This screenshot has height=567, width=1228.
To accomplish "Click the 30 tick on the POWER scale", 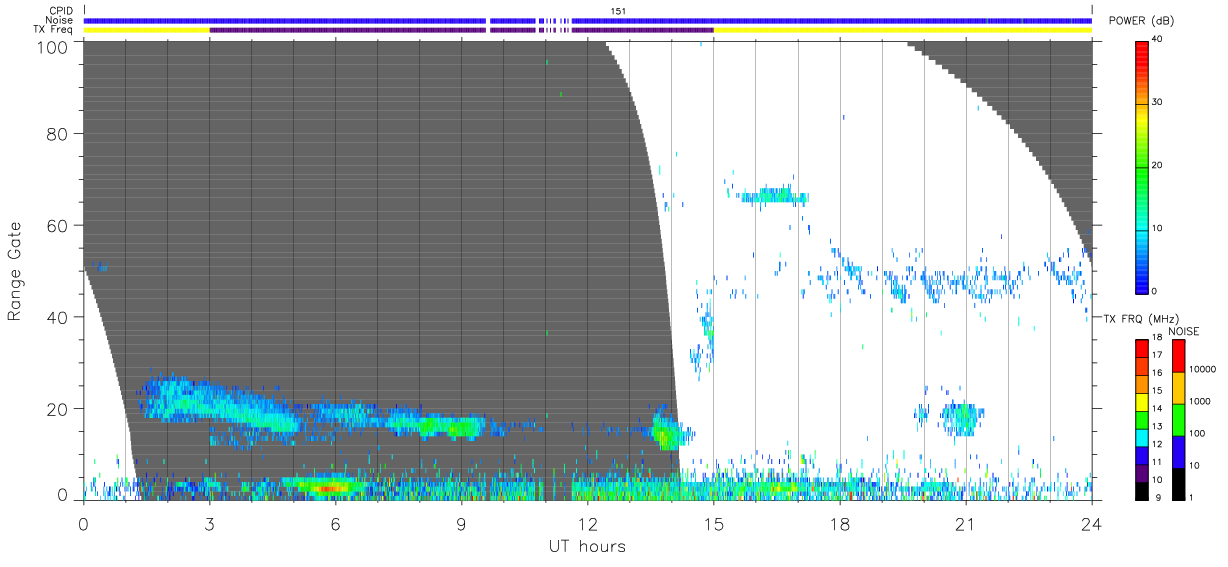I will (x=1159, y=102).
